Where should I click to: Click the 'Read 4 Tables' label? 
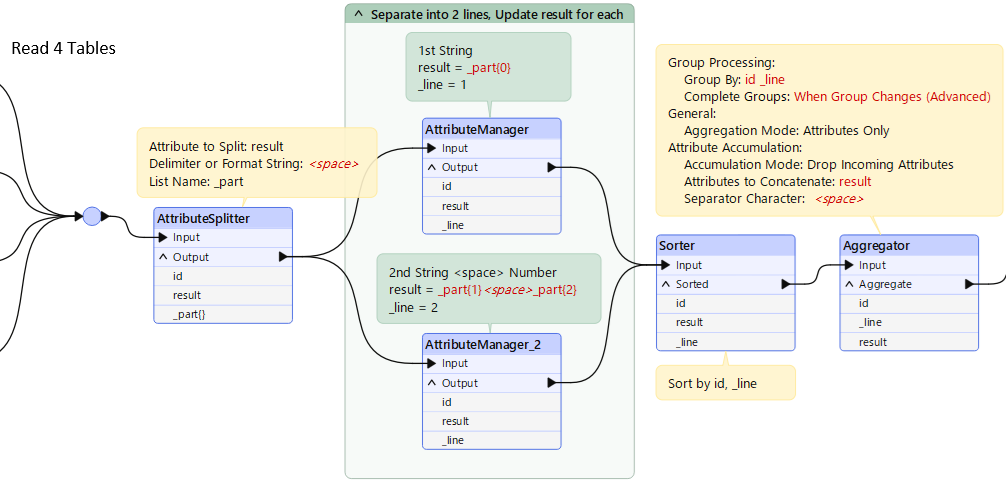tap(64, 48)
